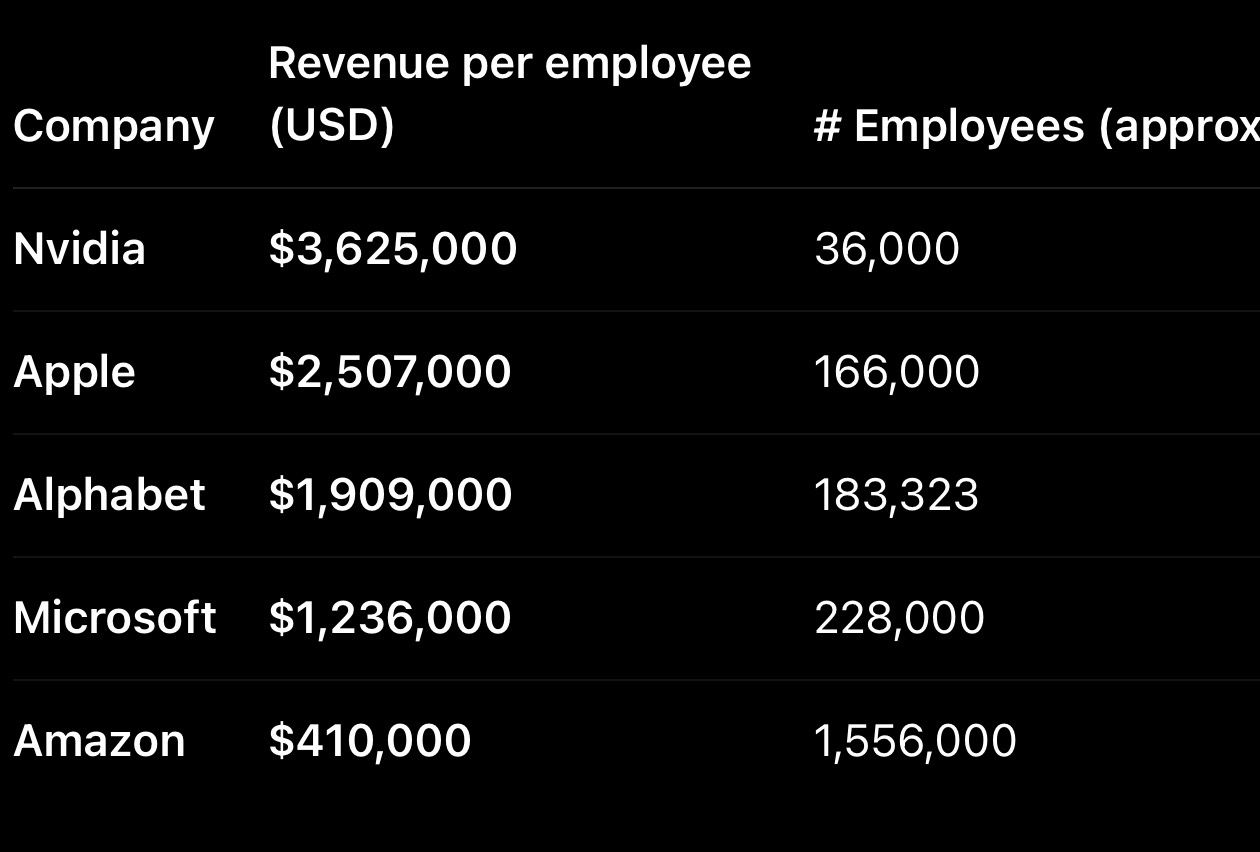
Task: Select the Amazon company name cell
Action: coord(99,741)
